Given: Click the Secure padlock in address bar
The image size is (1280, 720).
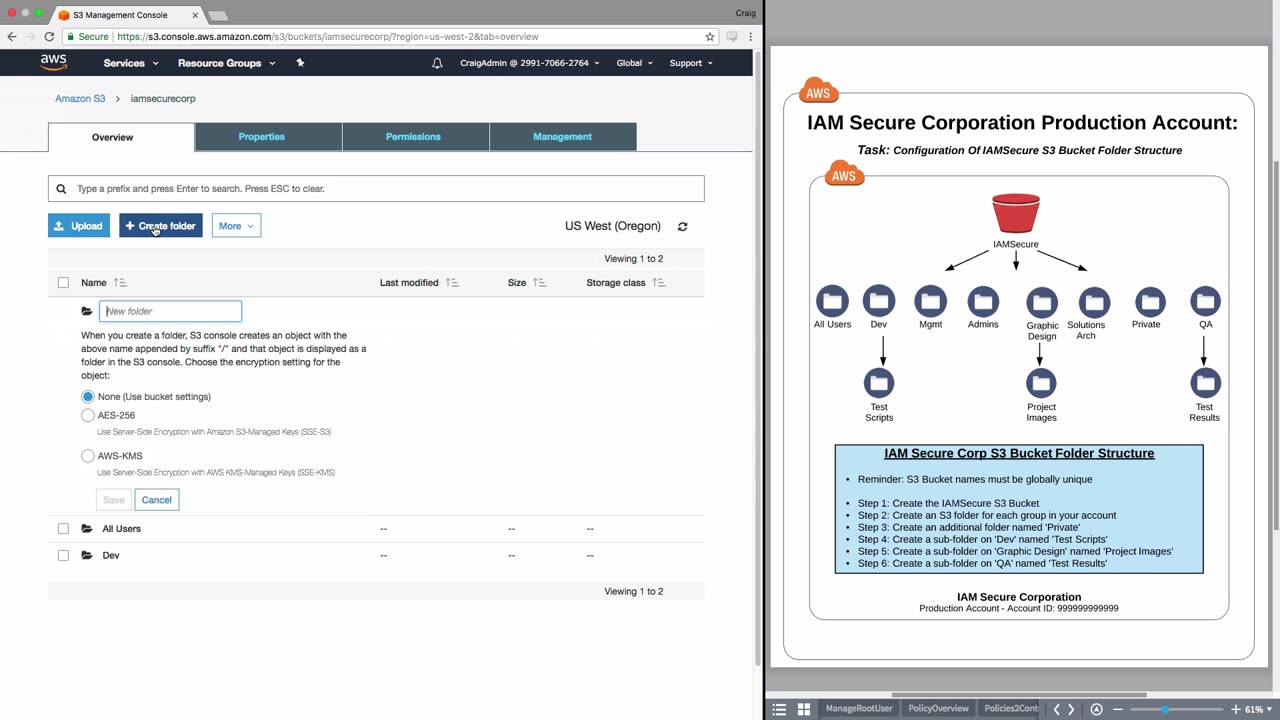Looking at the screenshot, I should coord(70,36).
